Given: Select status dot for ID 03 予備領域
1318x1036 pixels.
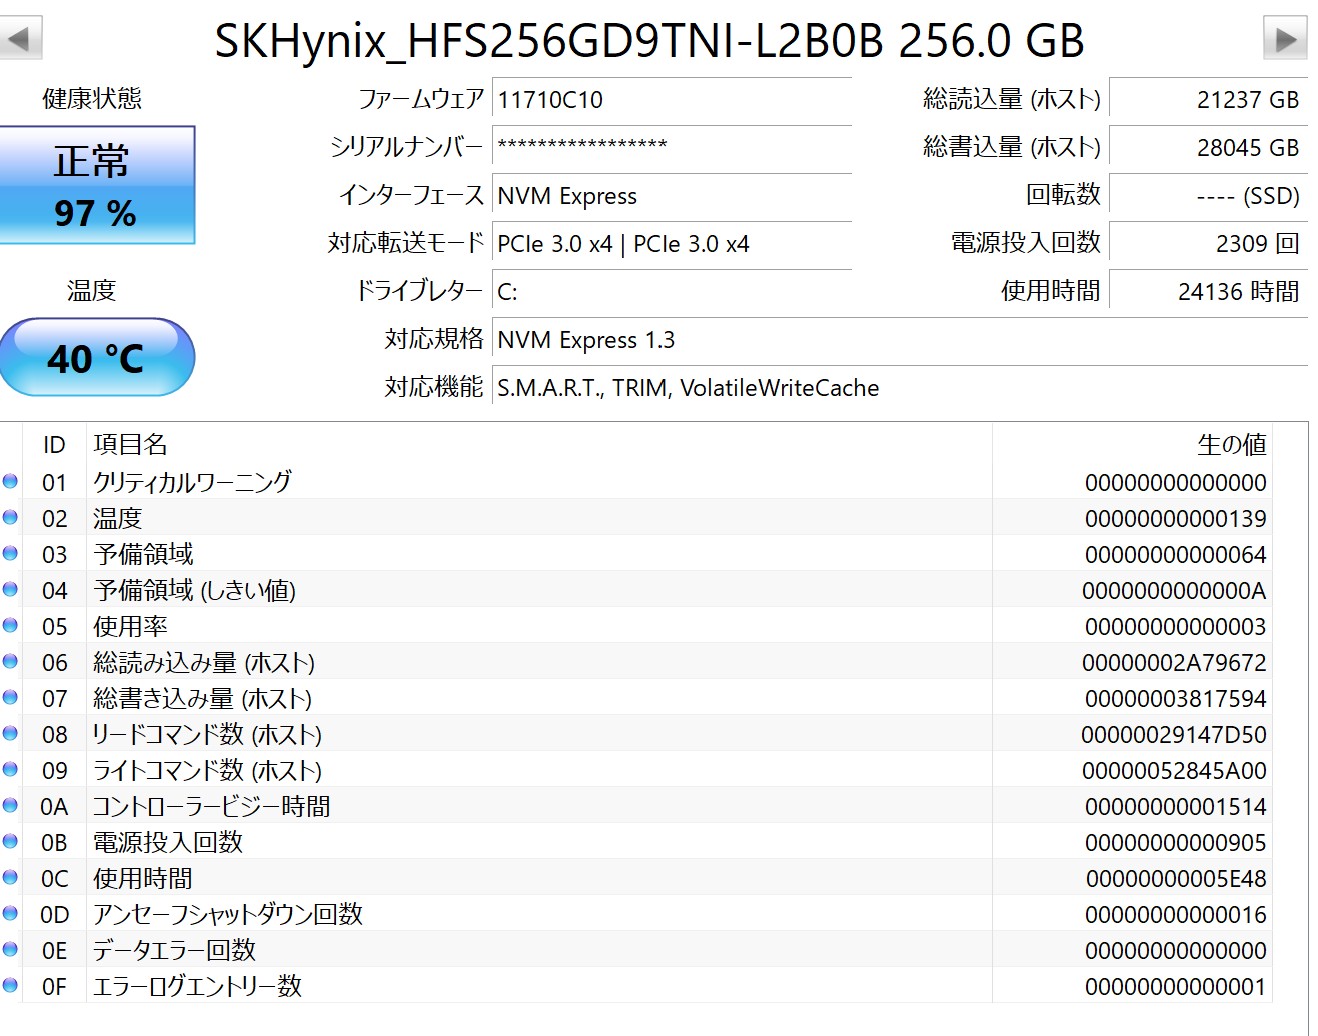Looking at the screenshot, I should 10,553.
